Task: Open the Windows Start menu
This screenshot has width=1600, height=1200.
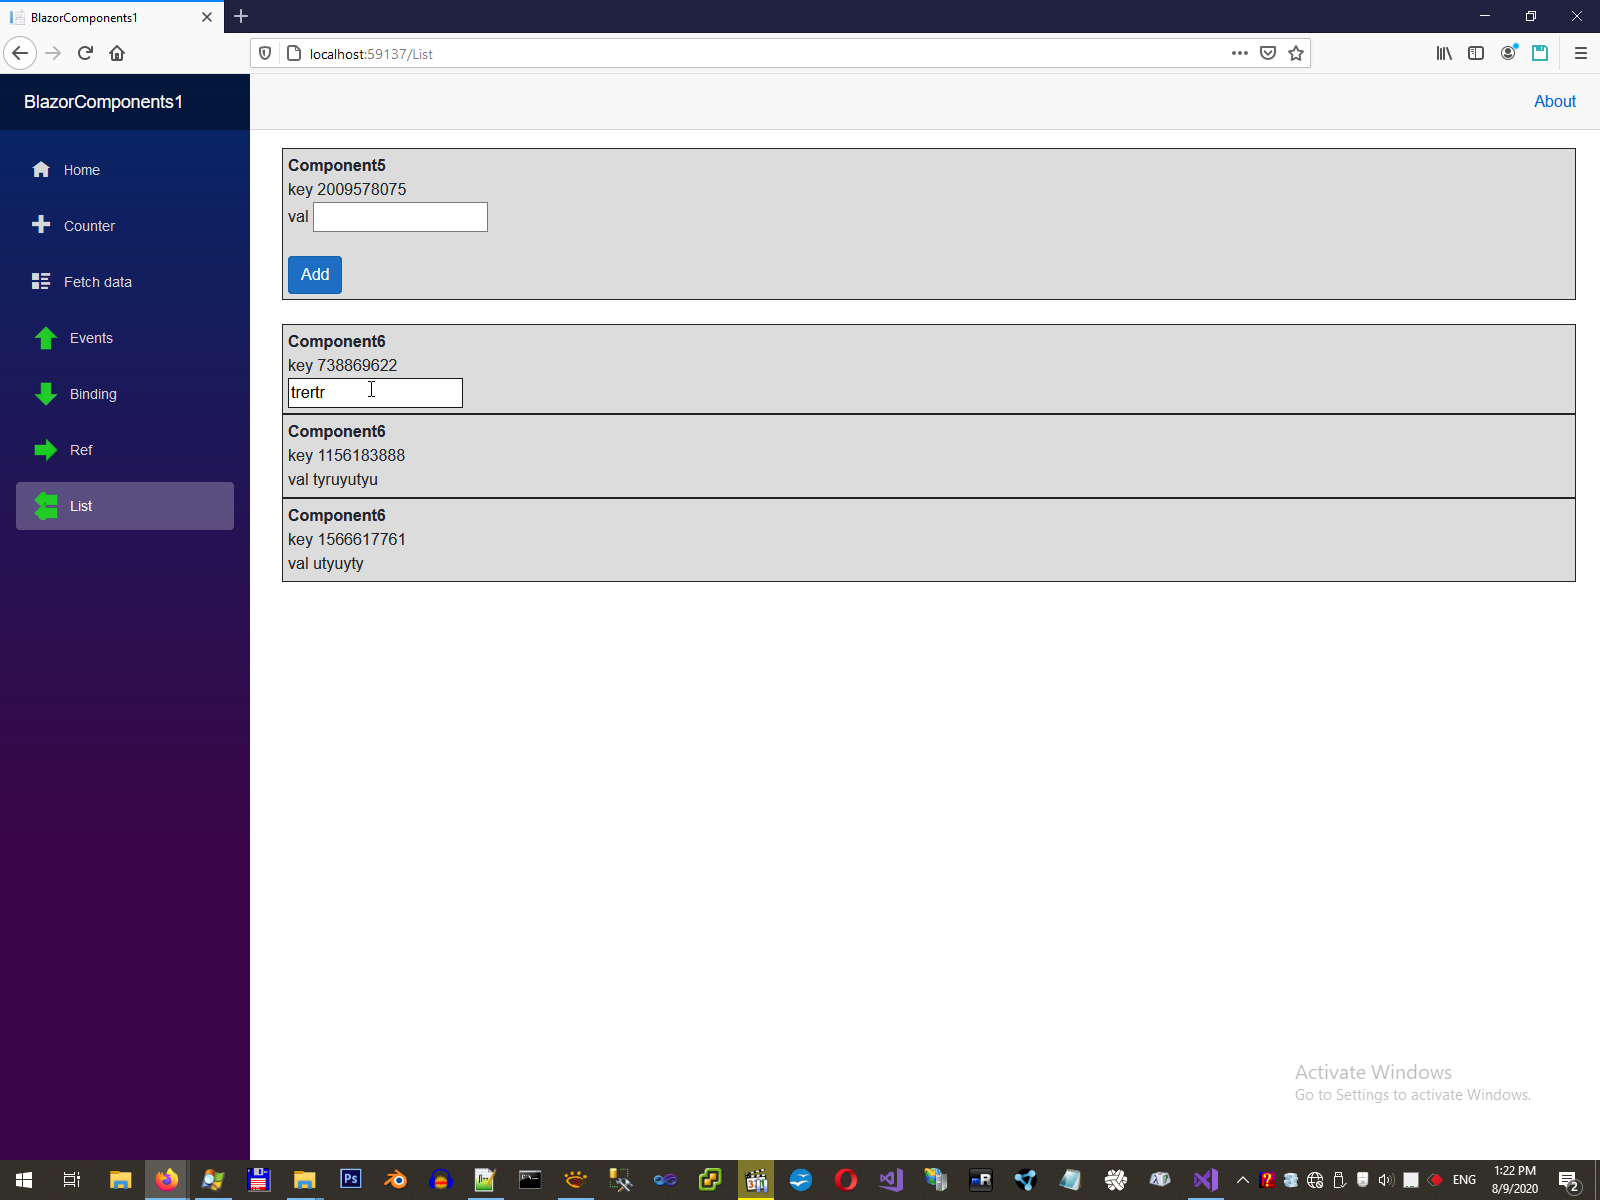Action: tap(24, 1180)
